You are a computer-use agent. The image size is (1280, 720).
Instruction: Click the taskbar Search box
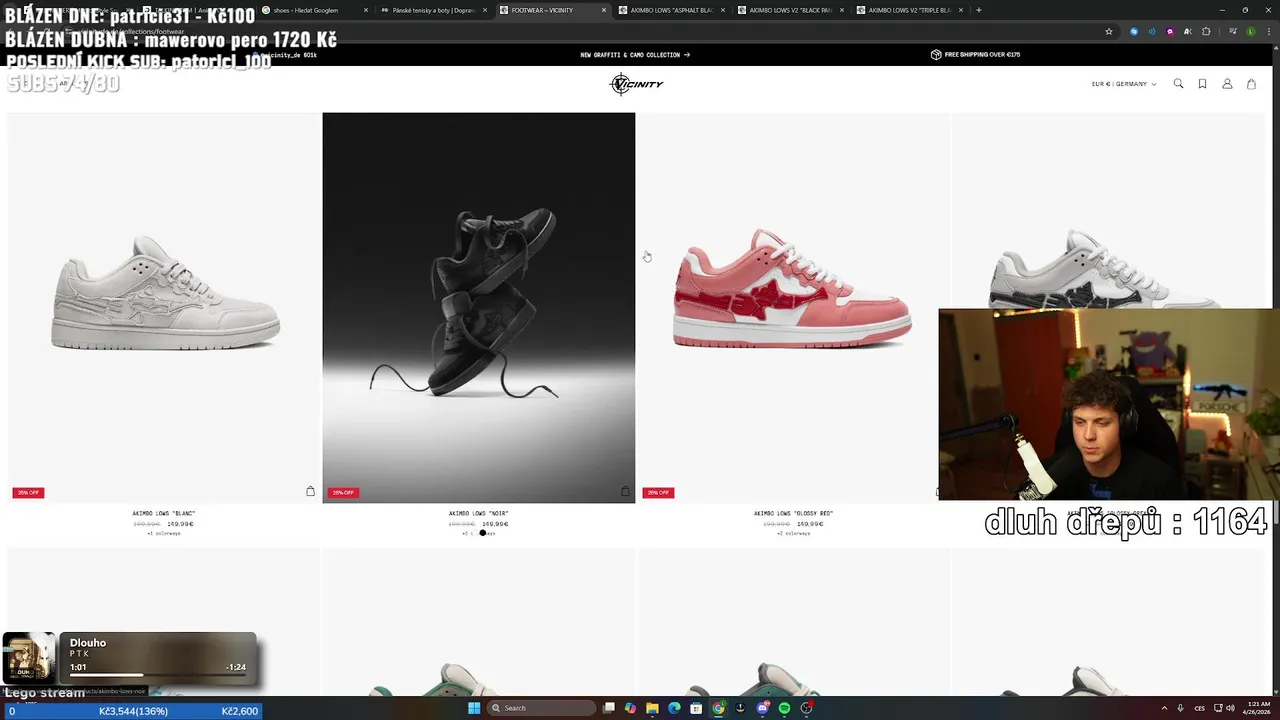point(540,708)
